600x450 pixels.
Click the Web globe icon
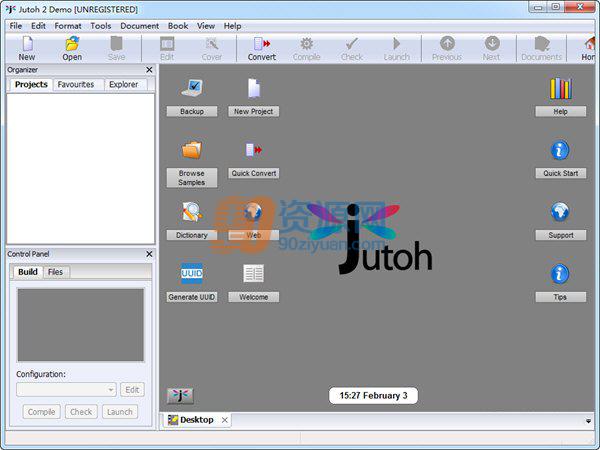253,212
